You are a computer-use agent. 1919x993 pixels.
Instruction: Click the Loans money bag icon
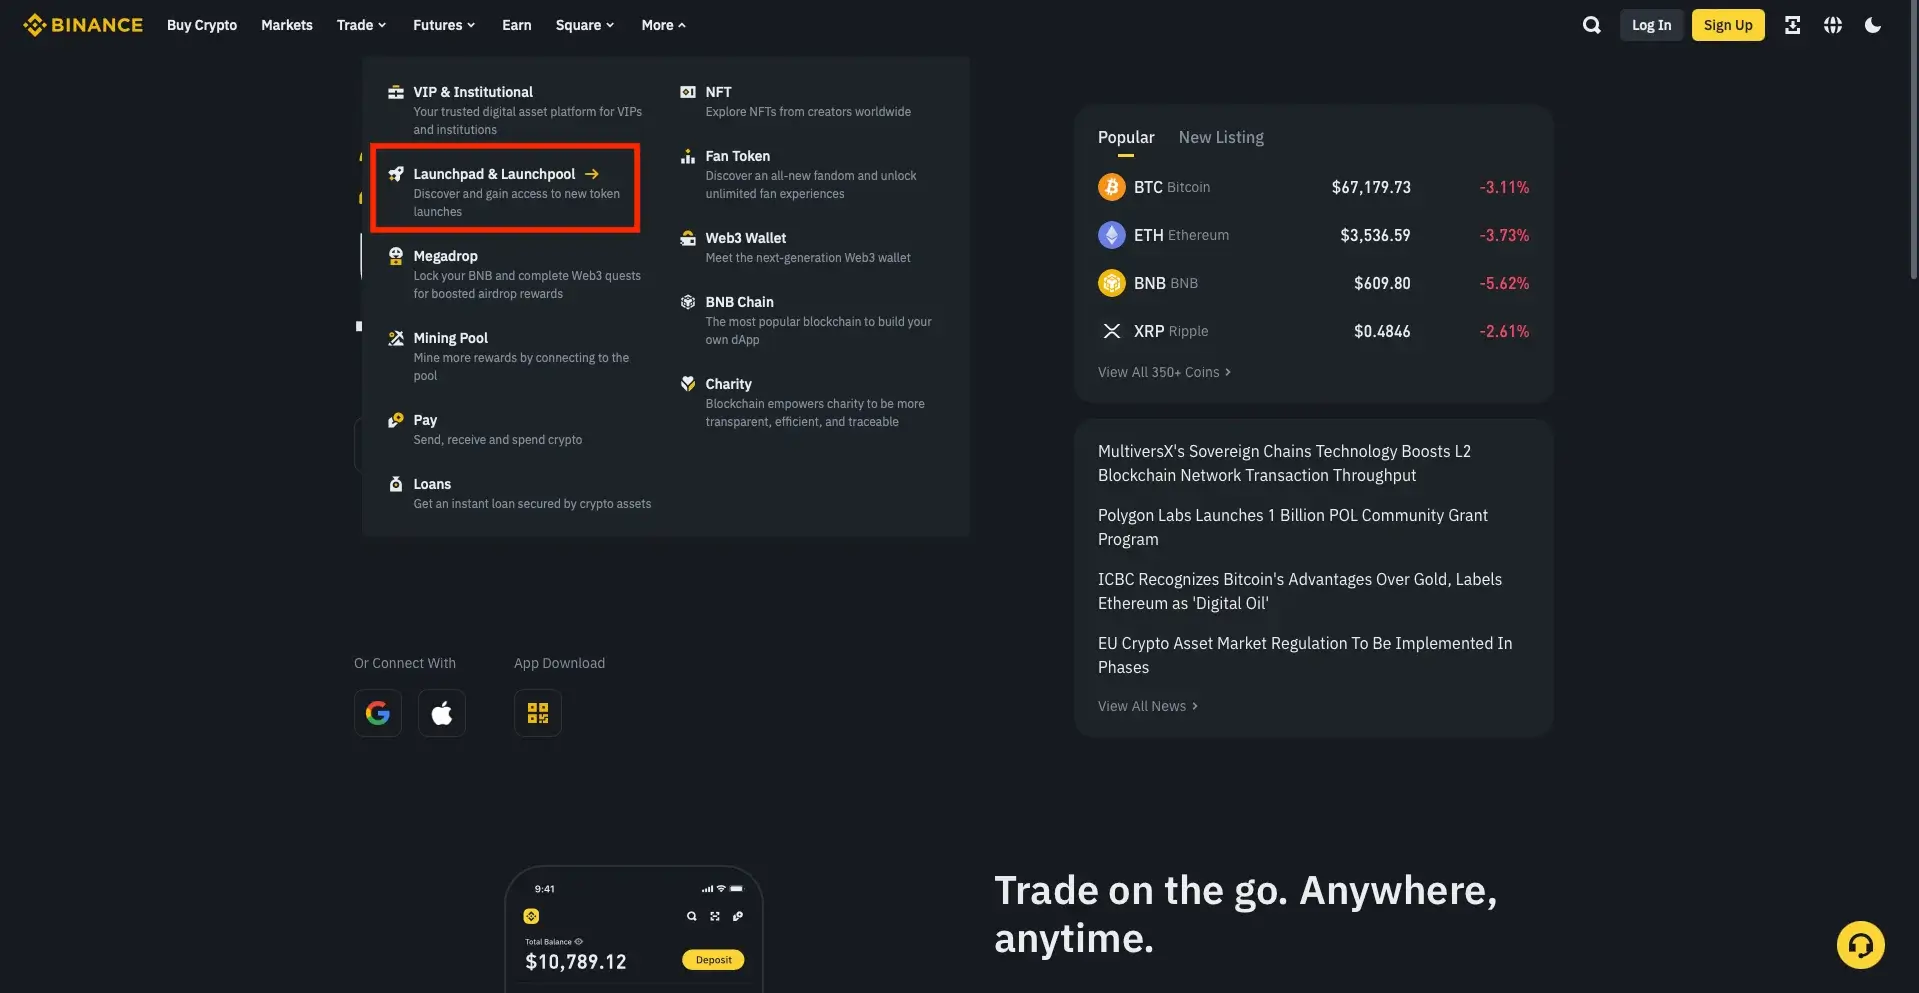(396, 484)
